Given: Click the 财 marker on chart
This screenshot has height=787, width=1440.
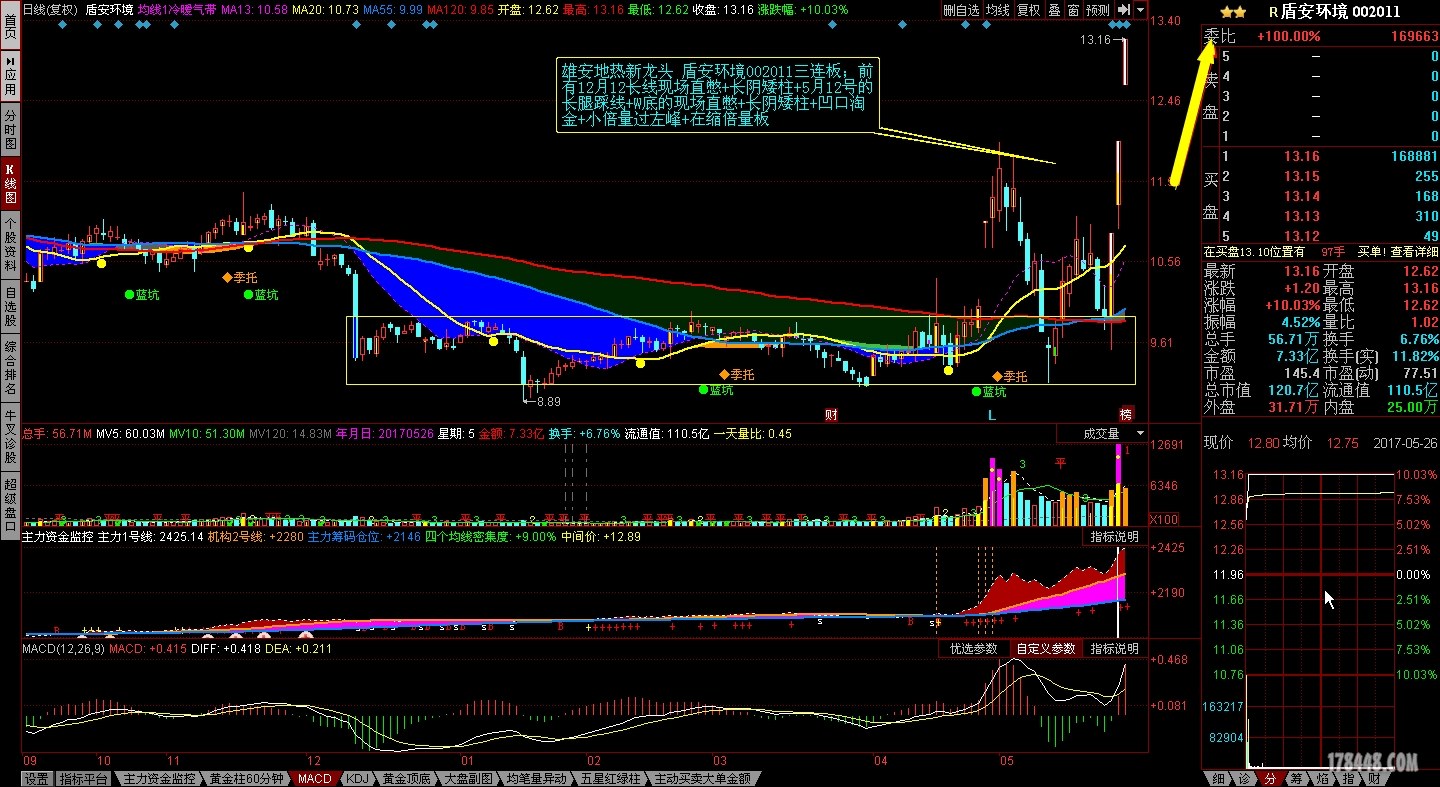Looking at the screenshot, I should [831, 414].
